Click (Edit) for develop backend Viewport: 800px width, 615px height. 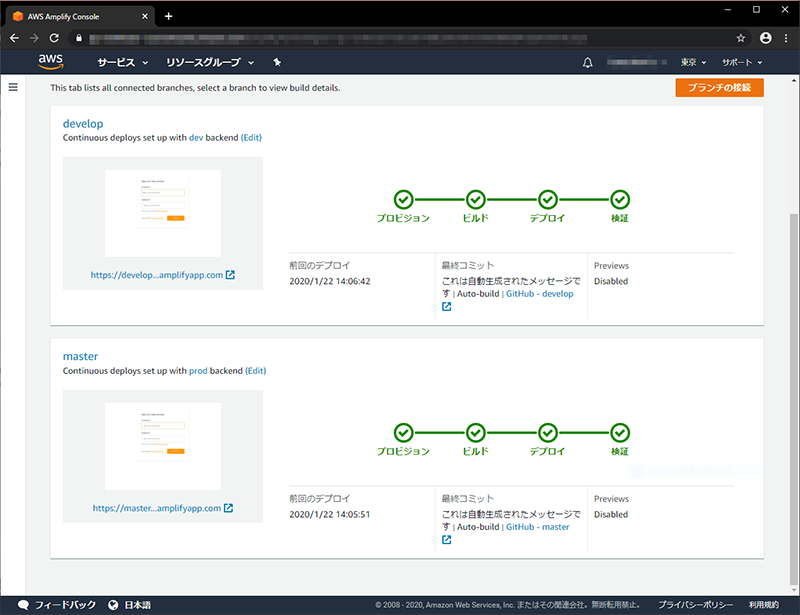tap(251, 137)
